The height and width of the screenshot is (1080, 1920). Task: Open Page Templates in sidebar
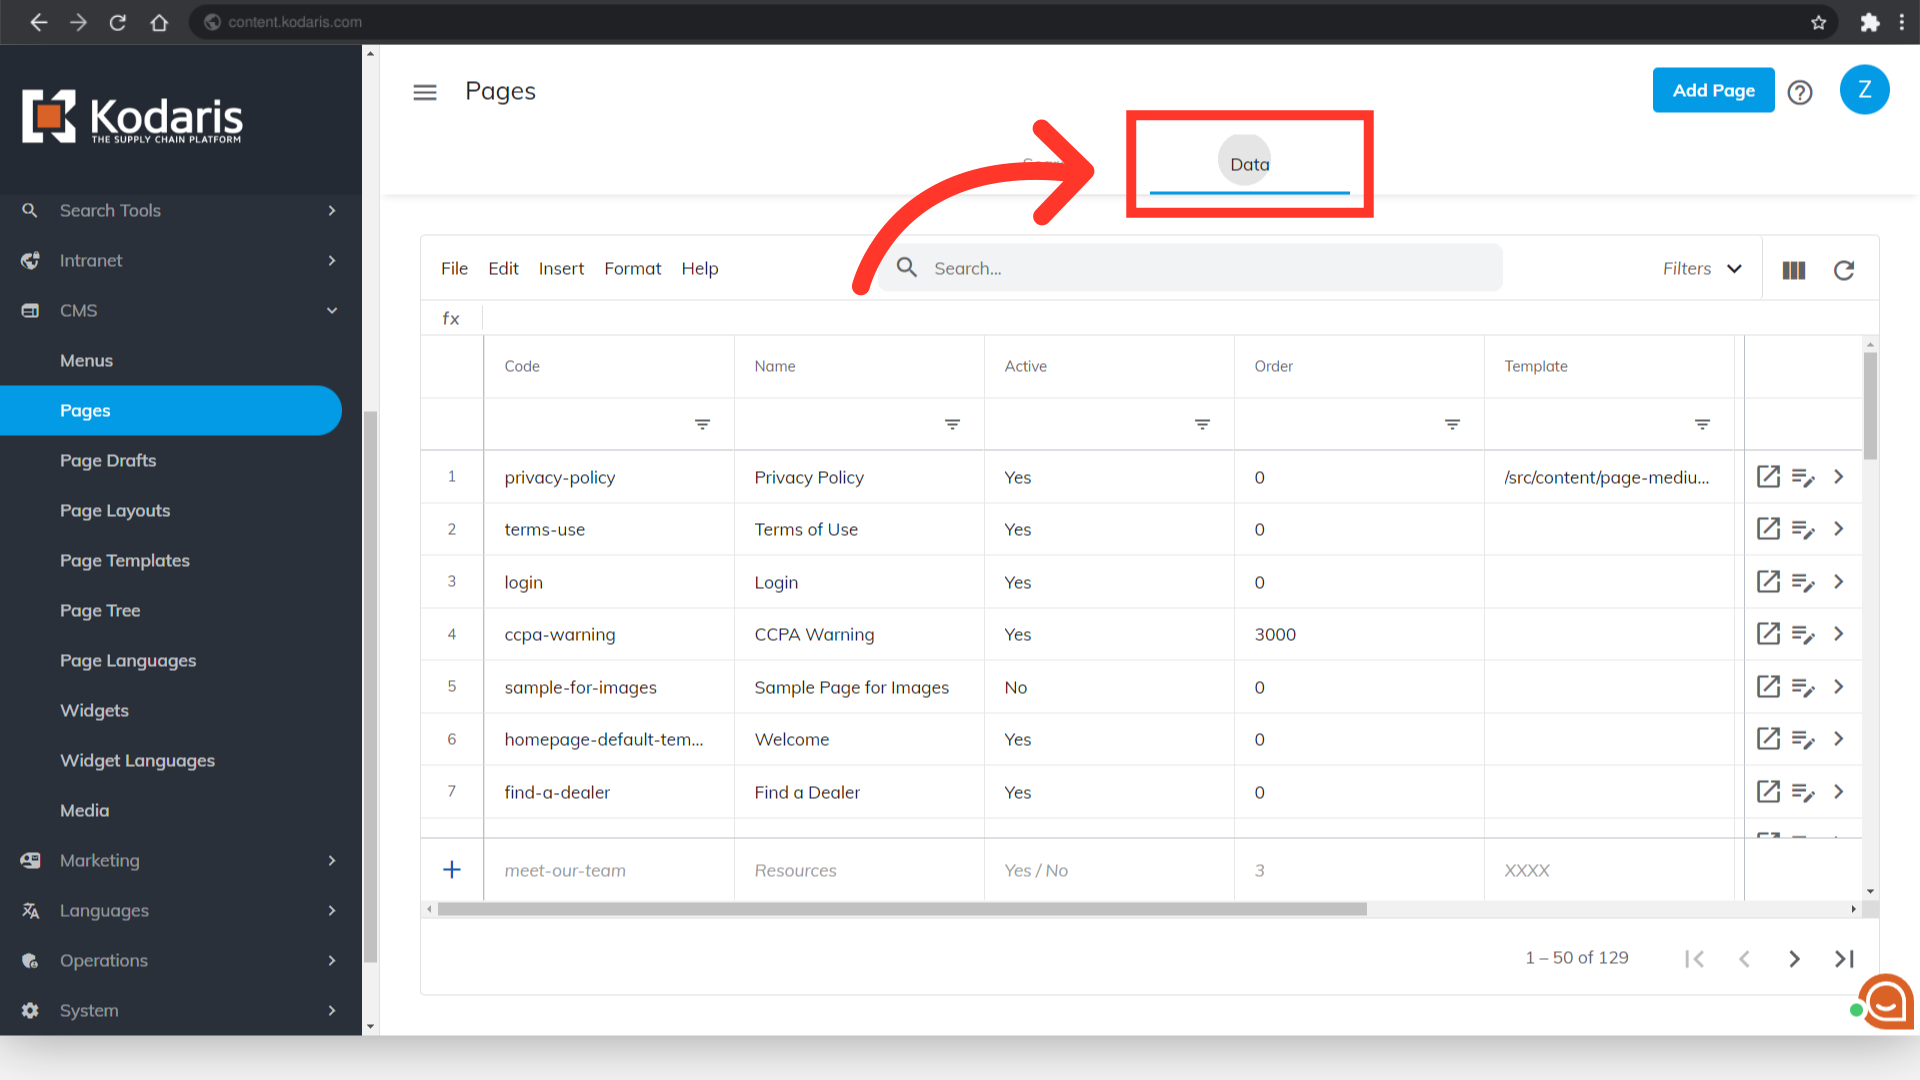coord(125,561)
